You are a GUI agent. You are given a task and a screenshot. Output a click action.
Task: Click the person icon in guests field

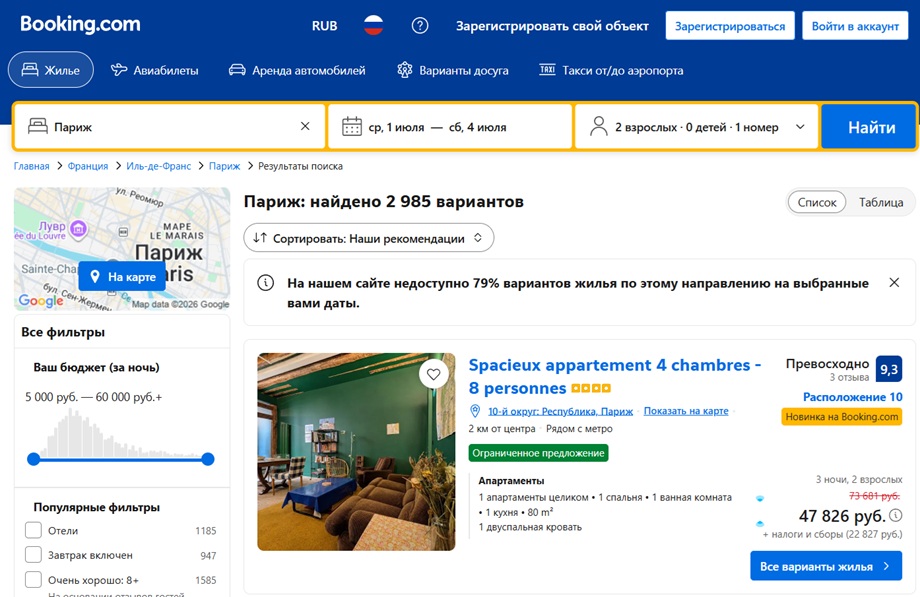(598, 126)
